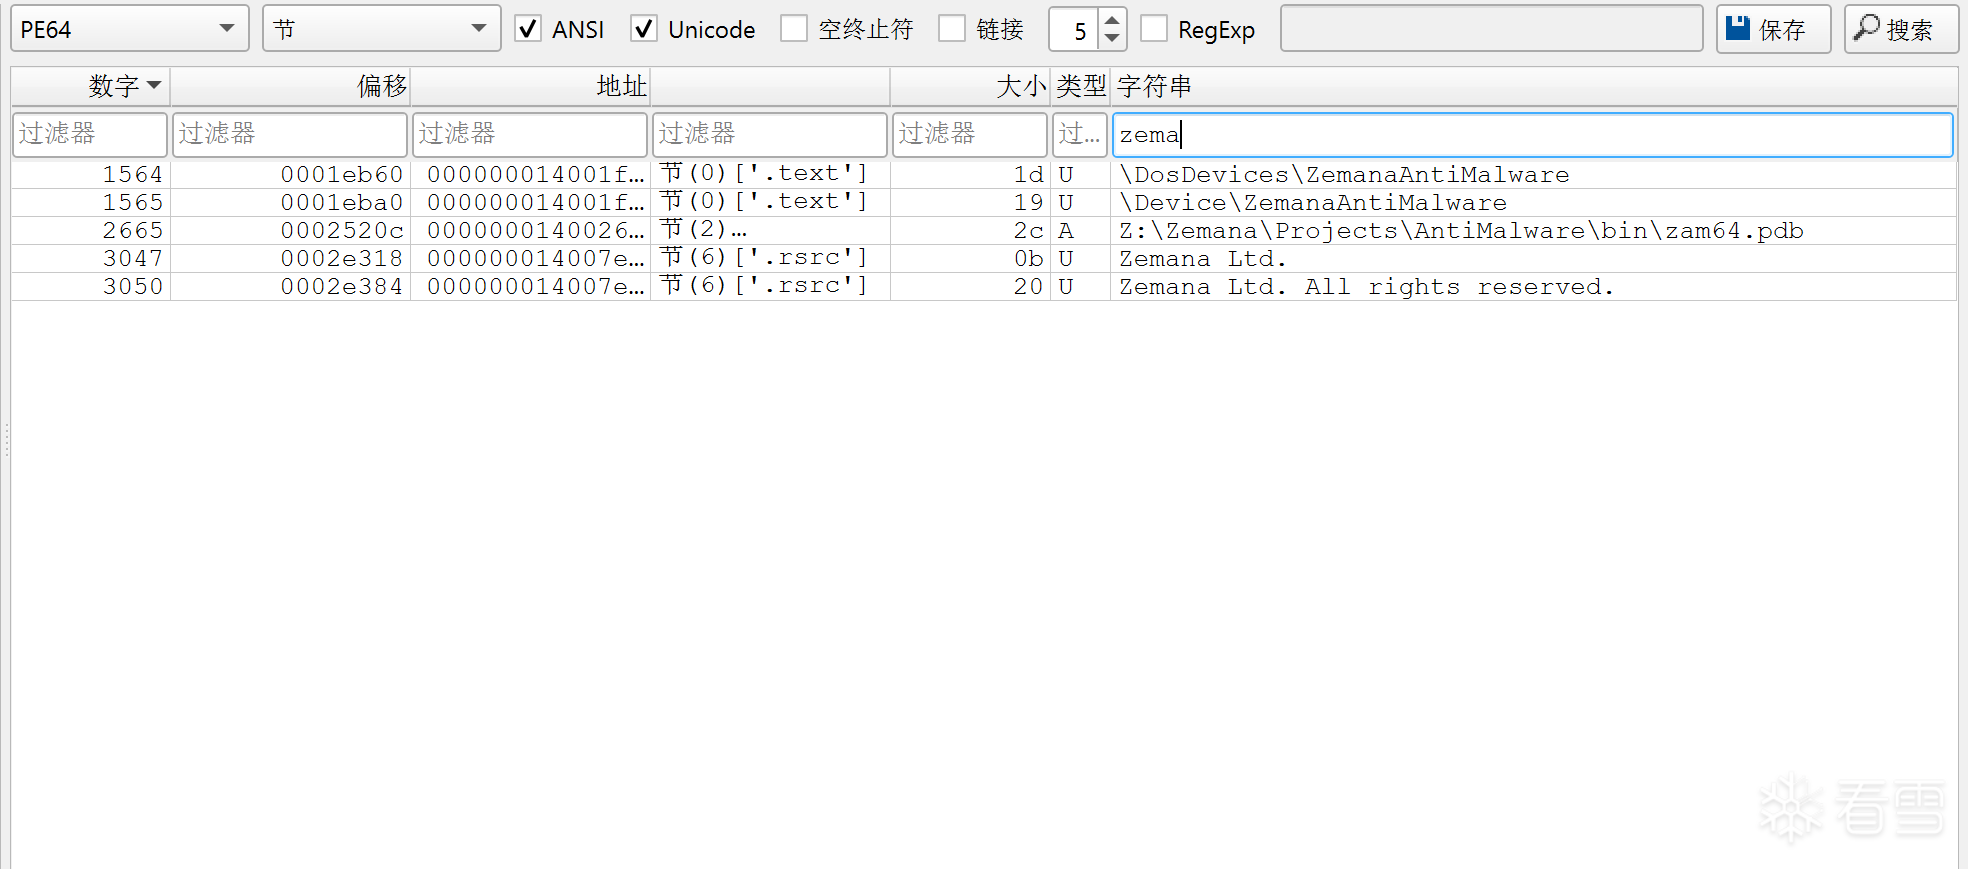Click the spinner down arrow for minimum length
Viewport: 1968px width, 869px height.
(1112, 39)
